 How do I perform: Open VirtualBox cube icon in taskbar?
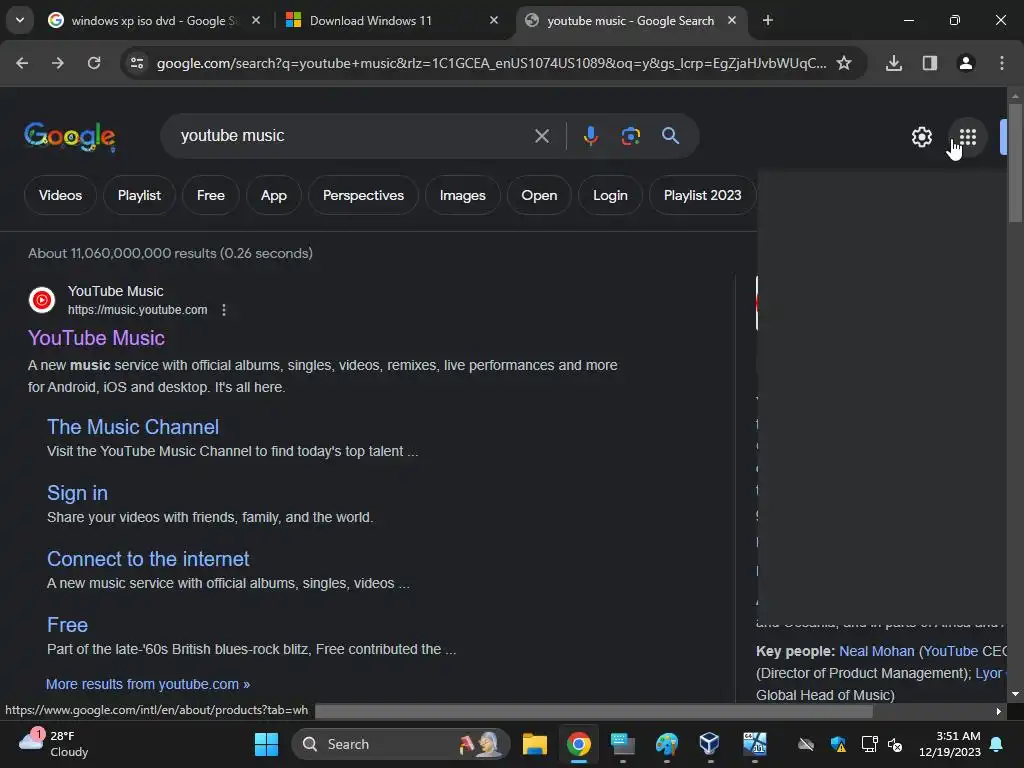pos(709,744)
